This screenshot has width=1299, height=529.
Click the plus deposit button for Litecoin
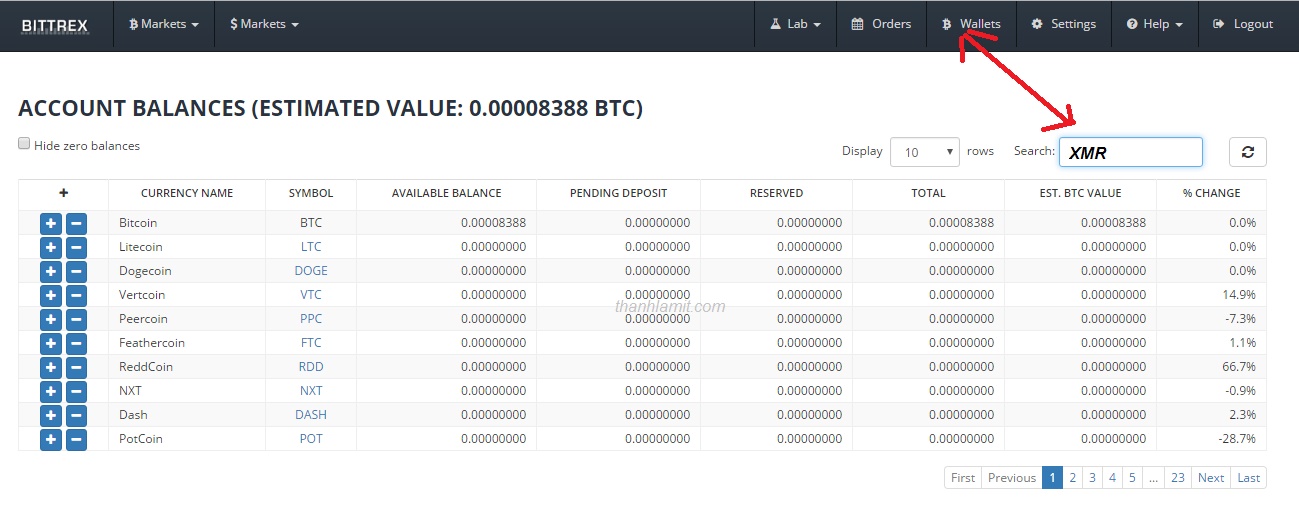click(51, 247)
